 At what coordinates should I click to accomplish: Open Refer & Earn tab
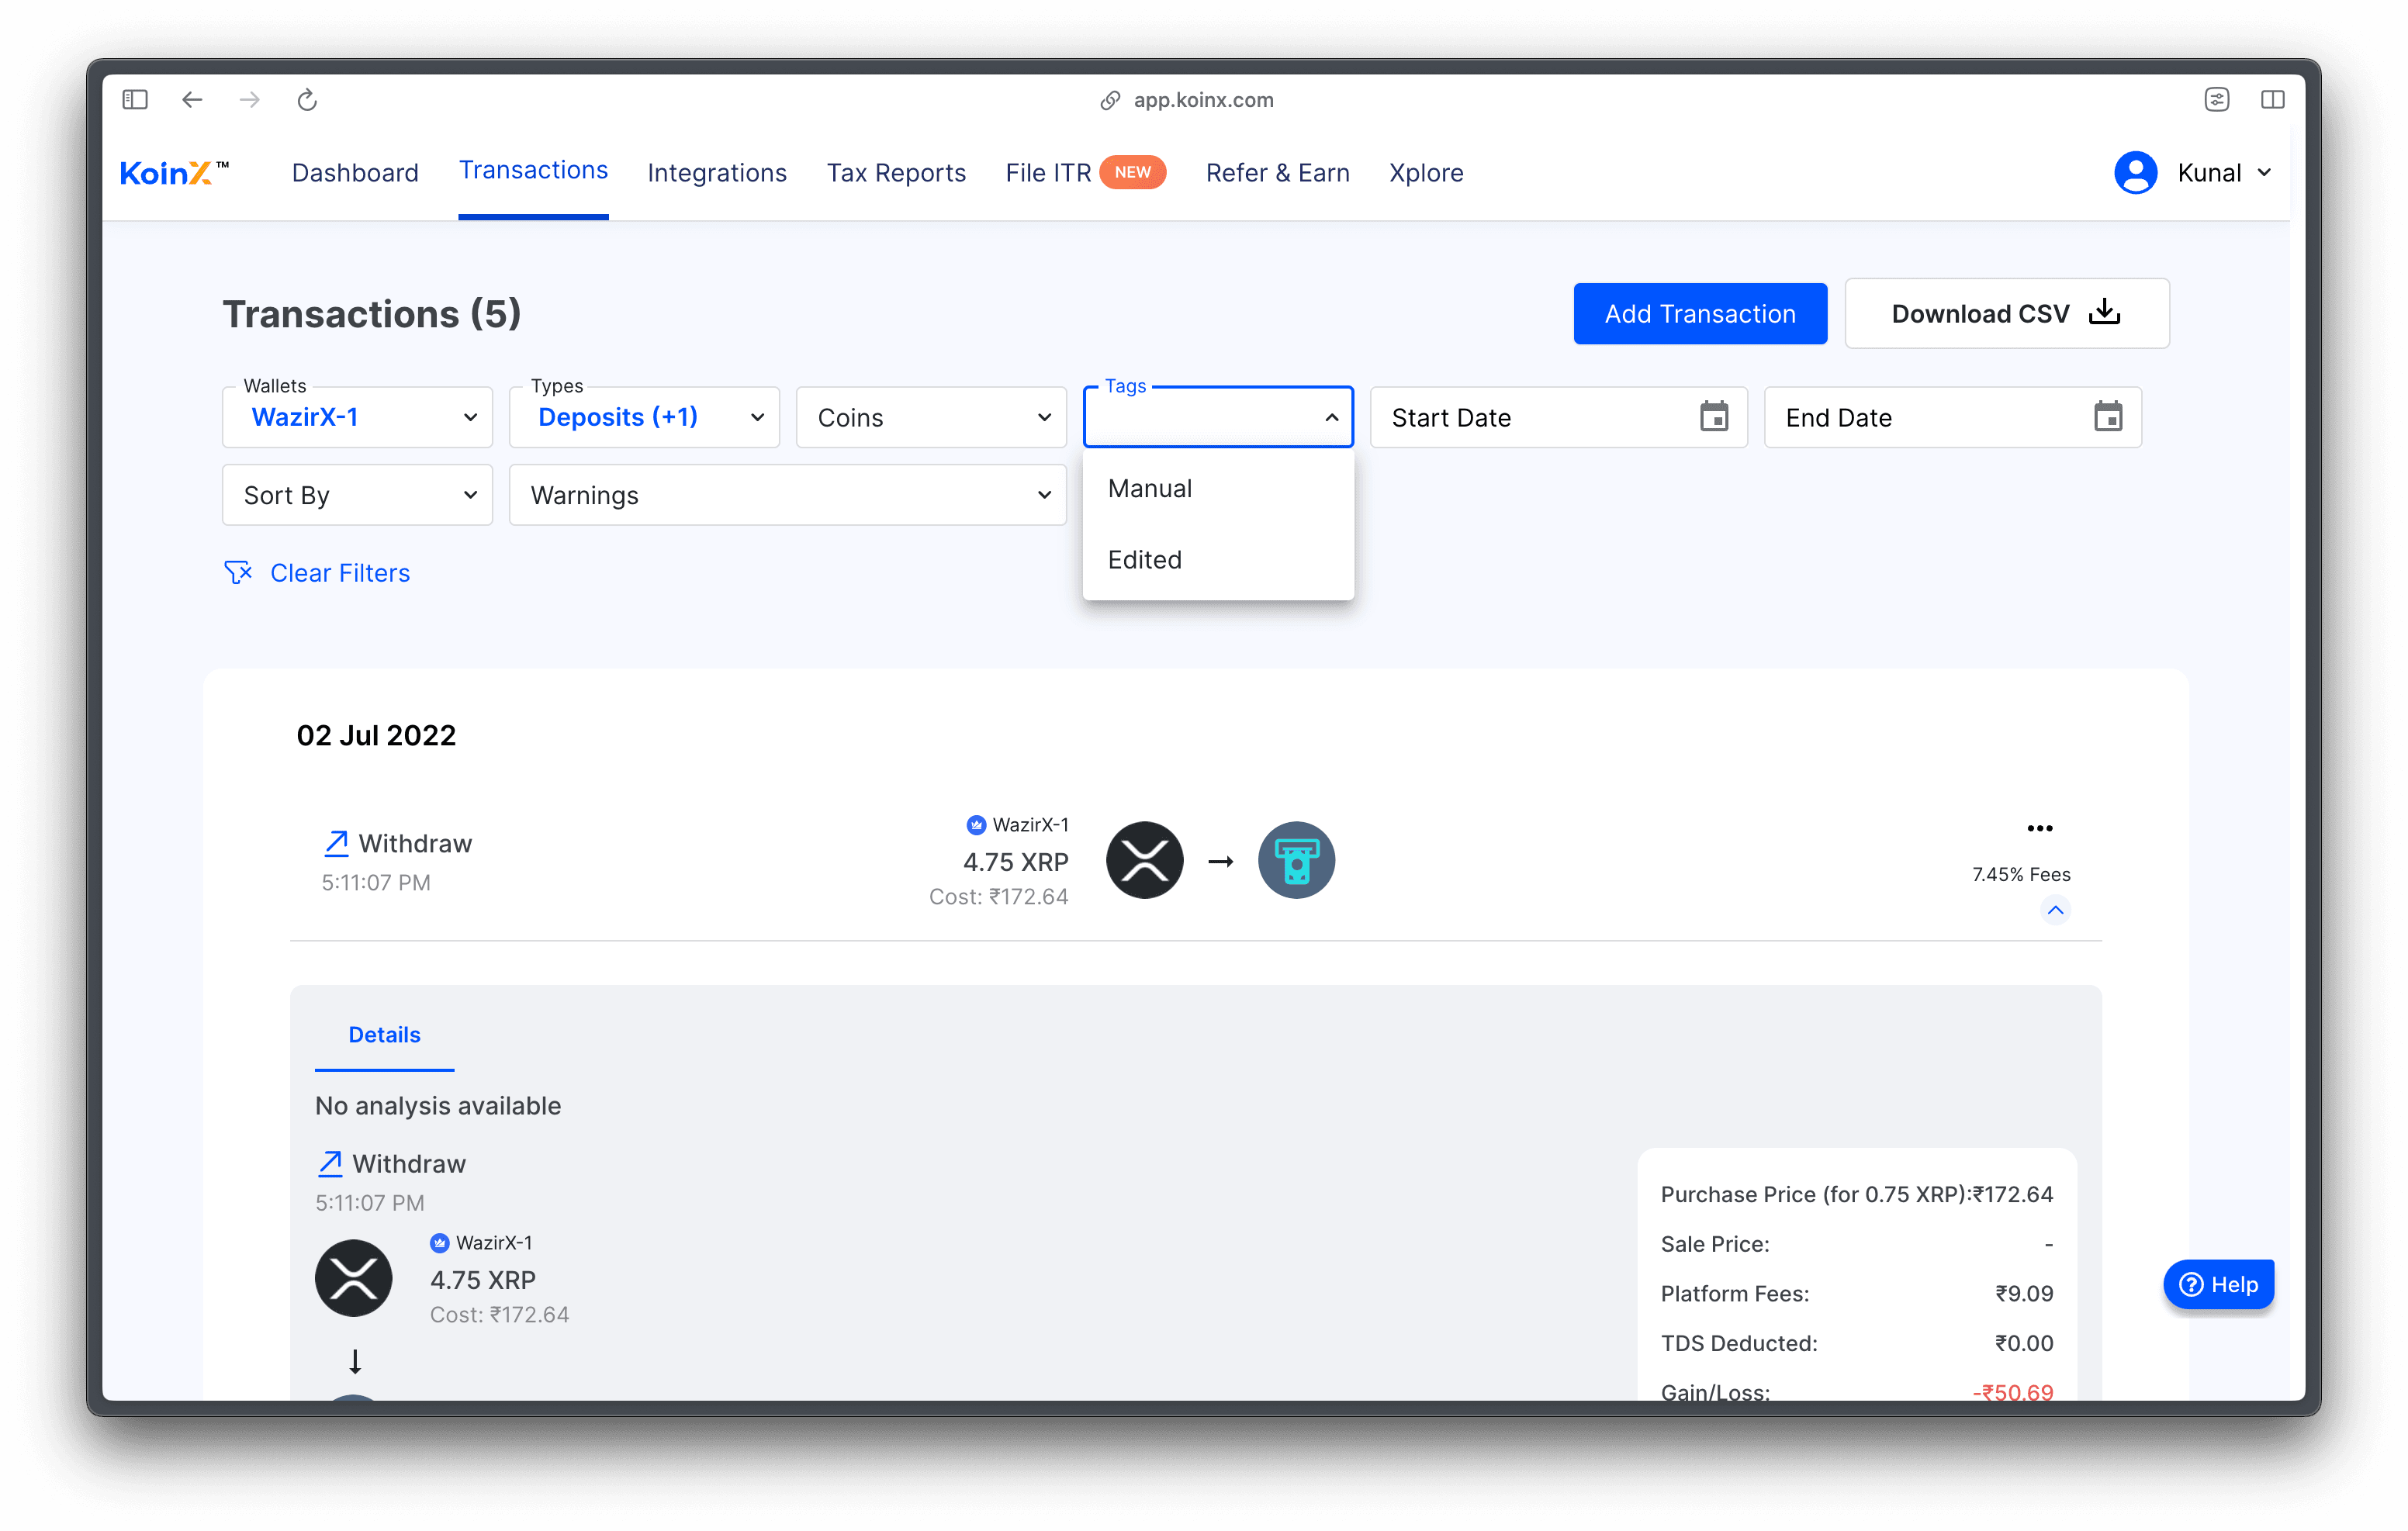[x=1277, y=173]
